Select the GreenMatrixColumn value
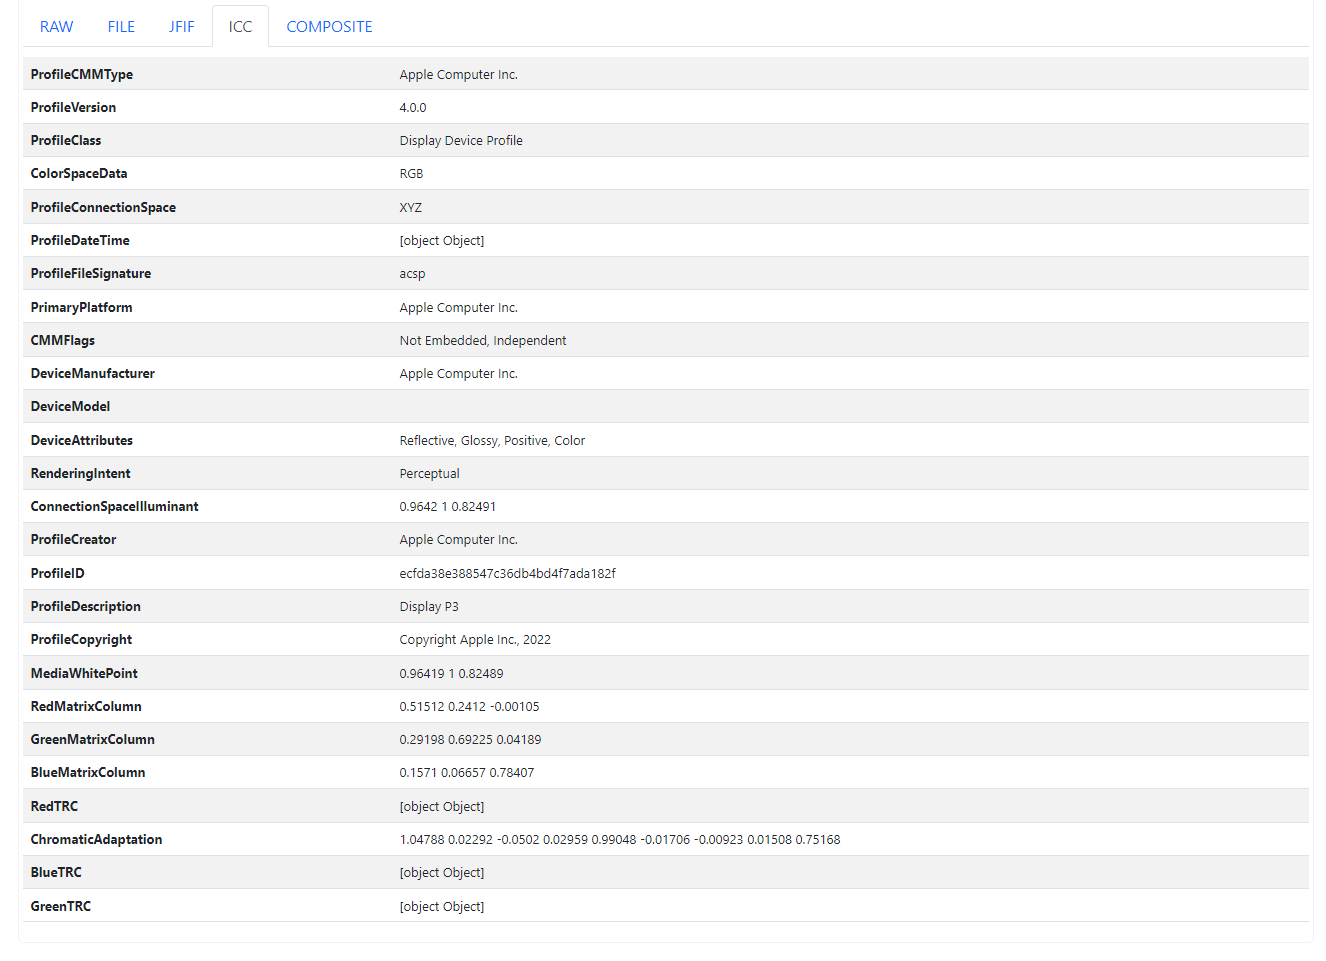 click(x=470, y=740)
